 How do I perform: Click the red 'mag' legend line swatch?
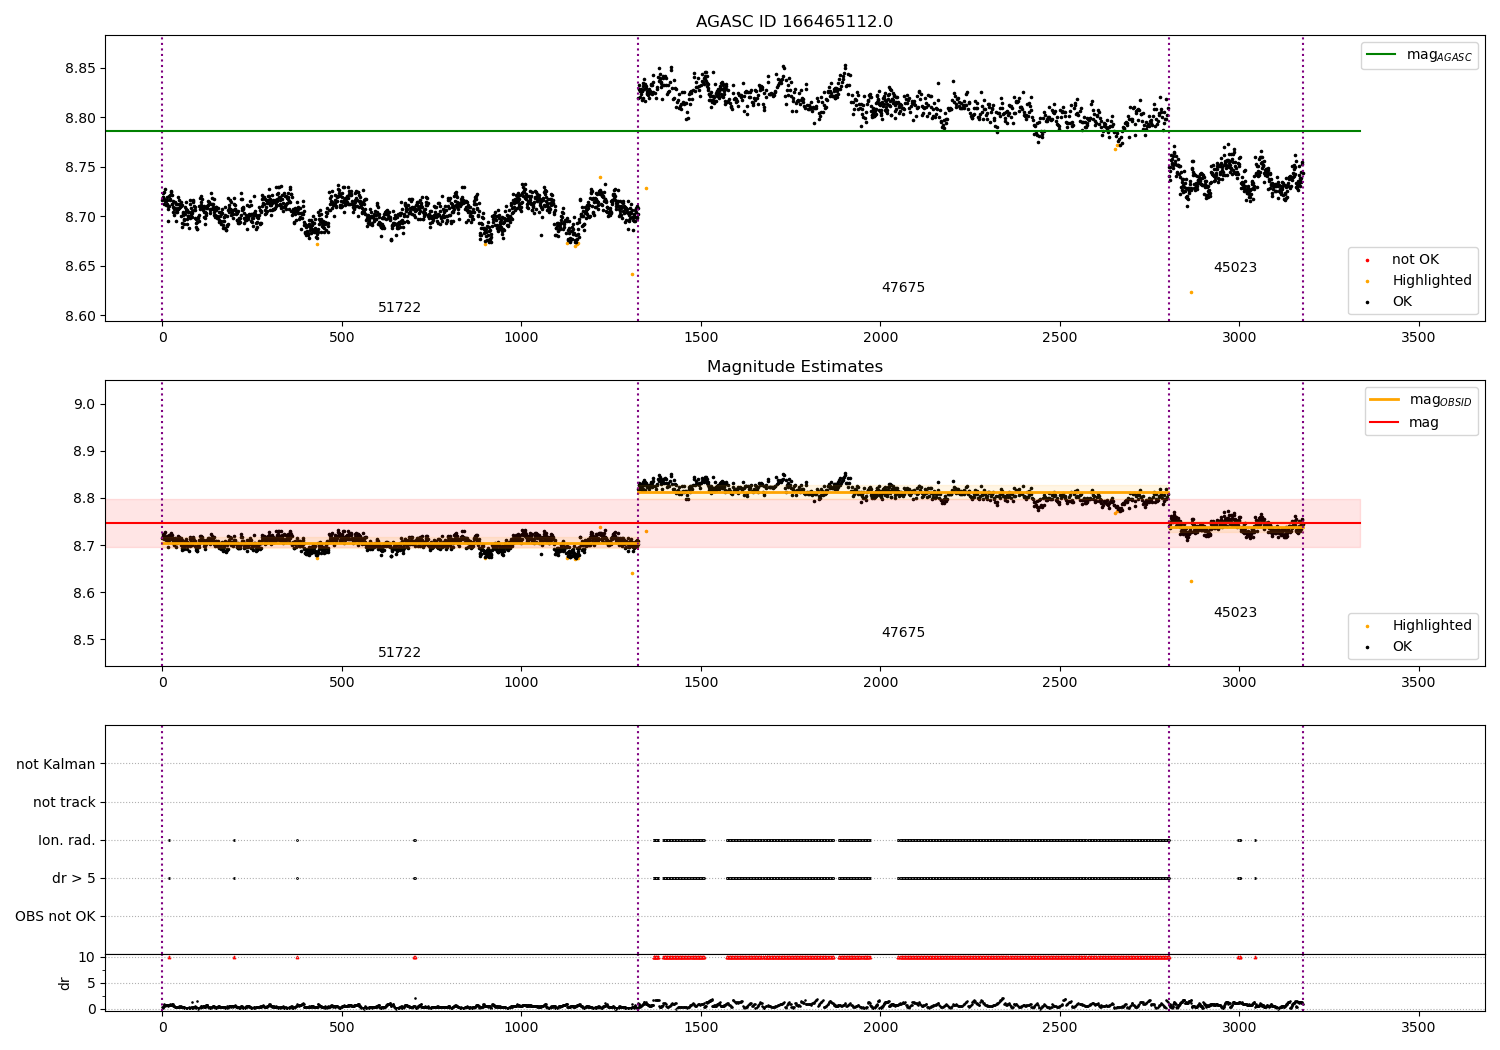point(1385,422)
